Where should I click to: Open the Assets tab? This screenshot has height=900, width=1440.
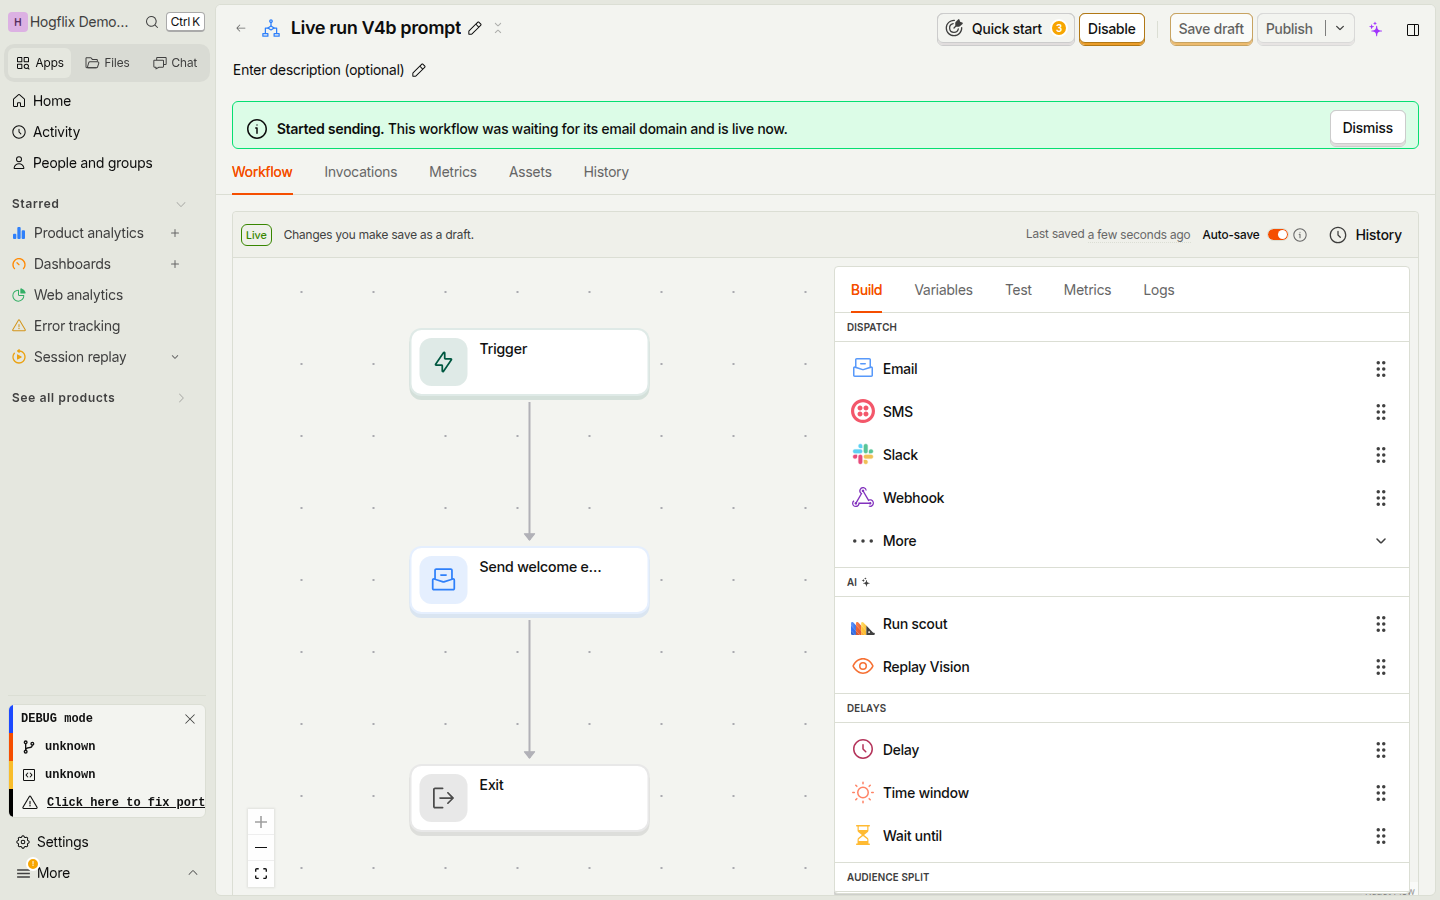tap(530, 172)
